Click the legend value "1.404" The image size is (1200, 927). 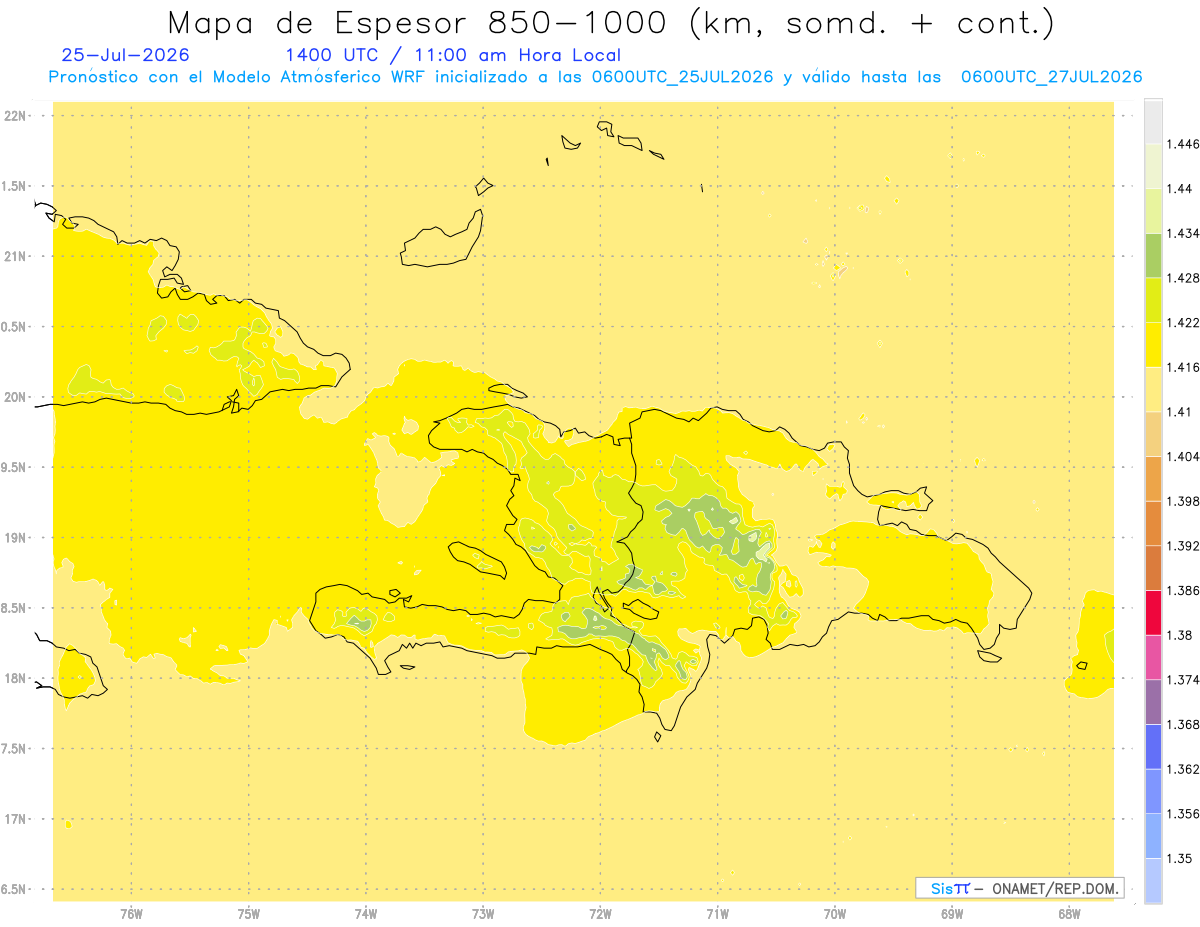click(1182, 456)
